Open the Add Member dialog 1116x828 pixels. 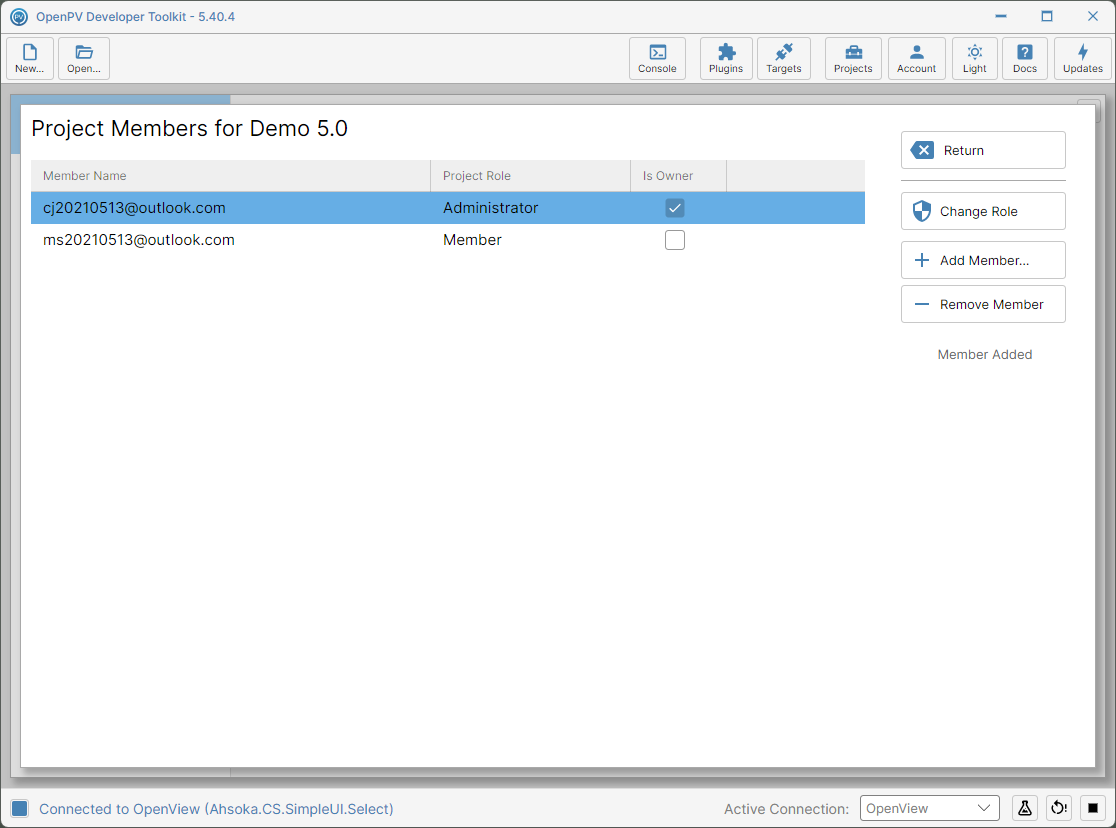983,261
